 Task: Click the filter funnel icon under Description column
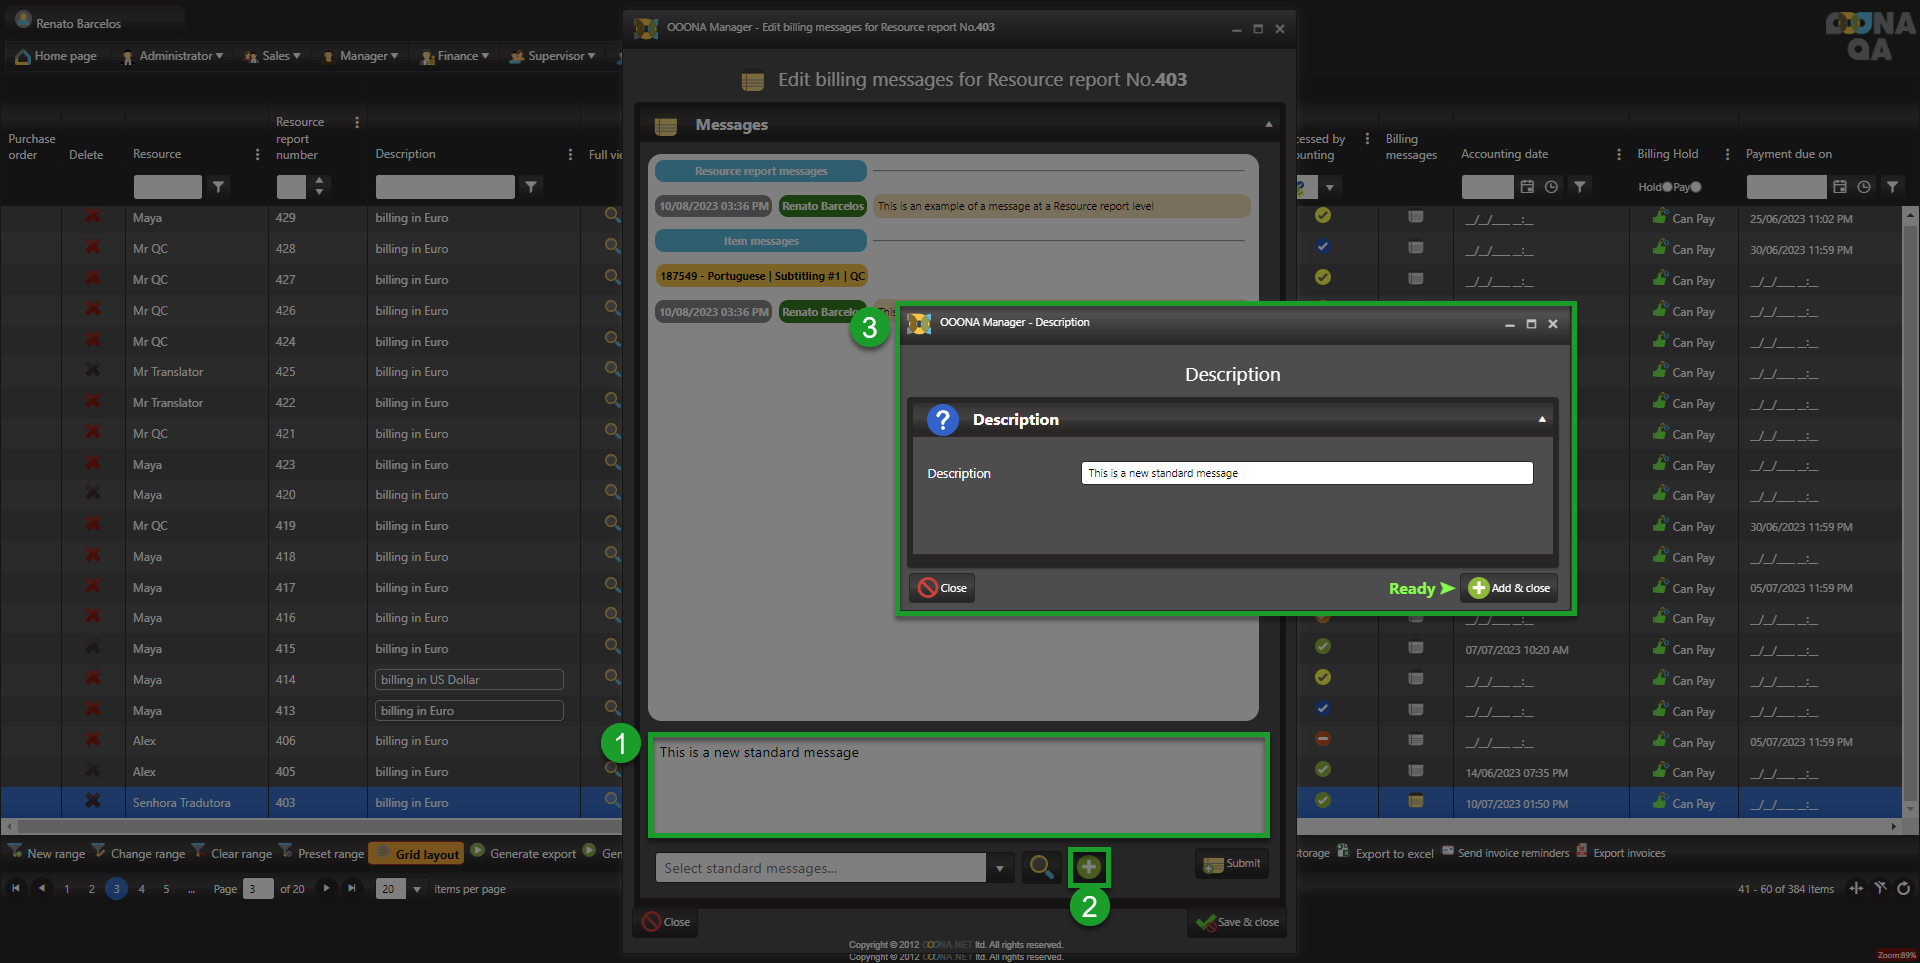click(531, 187)
